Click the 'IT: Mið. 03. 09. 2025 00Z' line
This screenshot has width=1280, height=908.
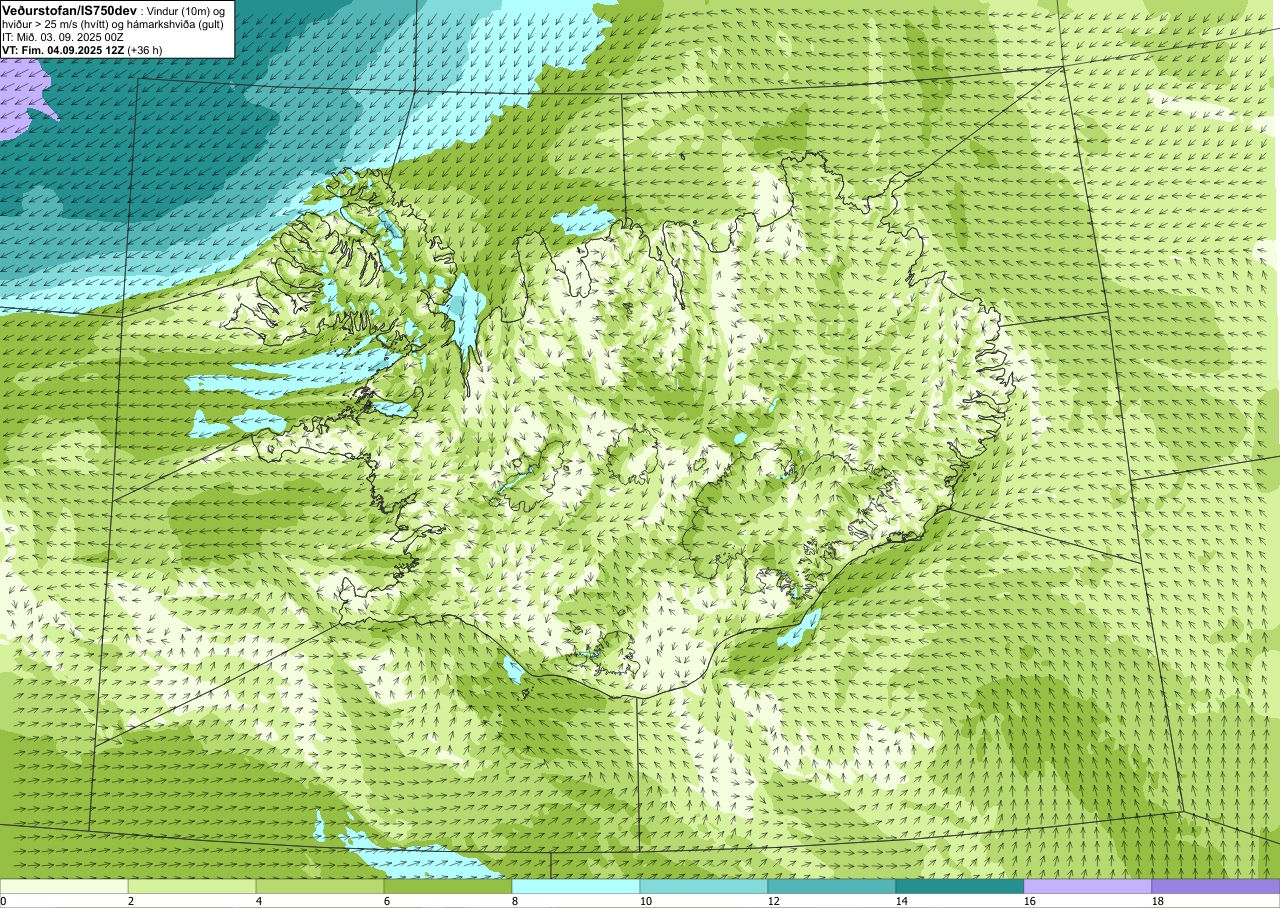[x=63, y=37]
